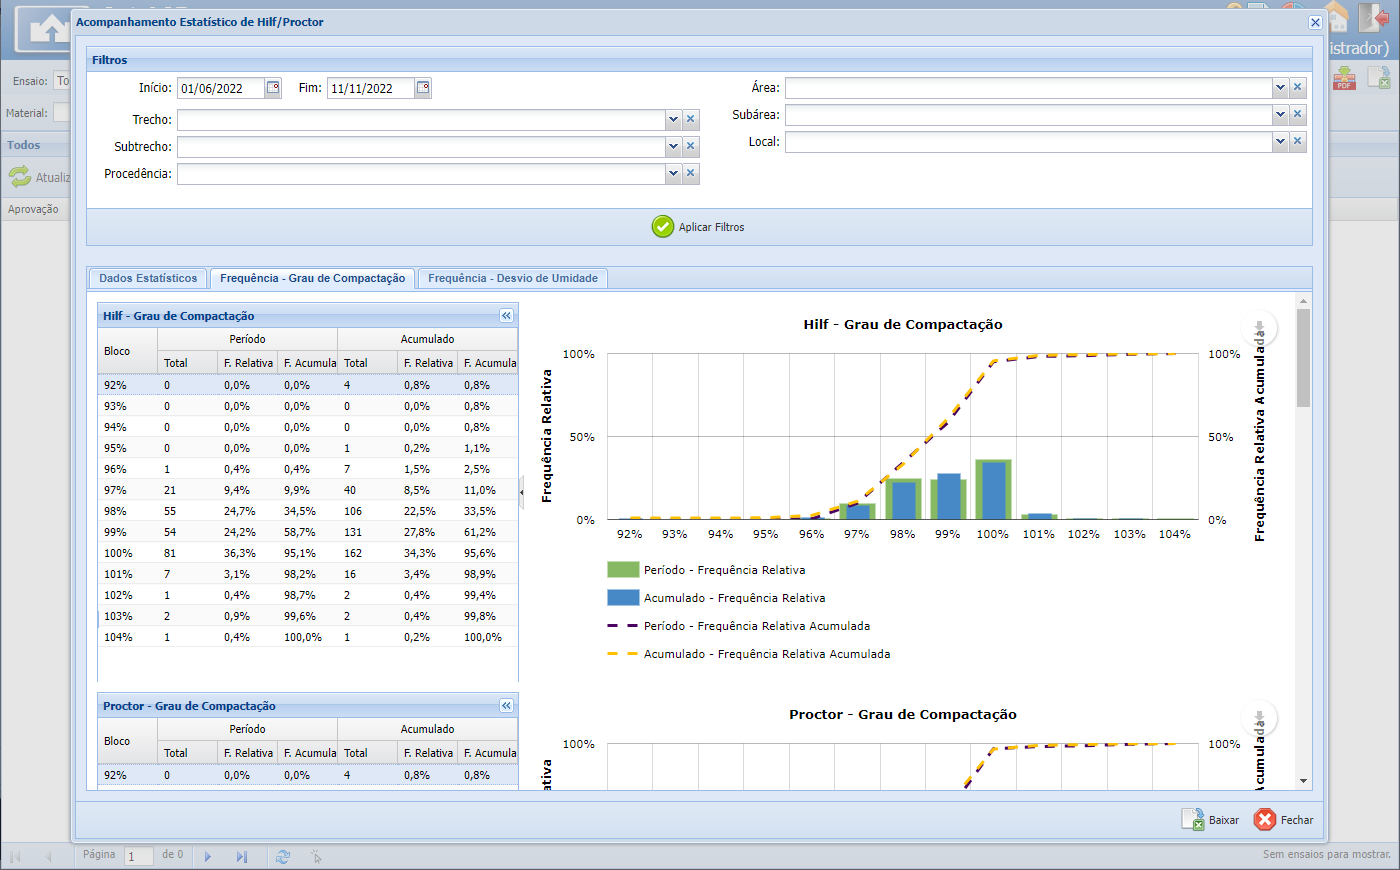Click the Atualizar refresh icon in background

[x=20, y=177]
